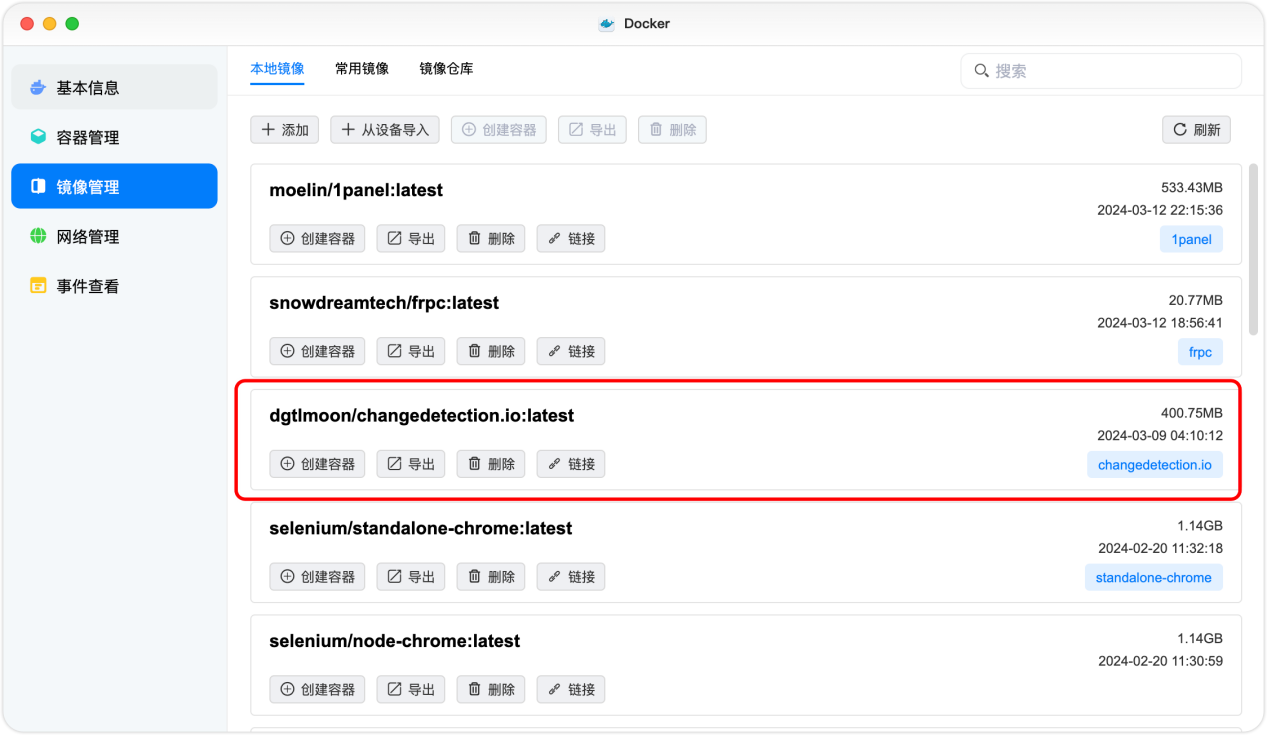Click the 添加 button above the image list
This screenshot has width=1267, height=735.
(x=284, y=129)
